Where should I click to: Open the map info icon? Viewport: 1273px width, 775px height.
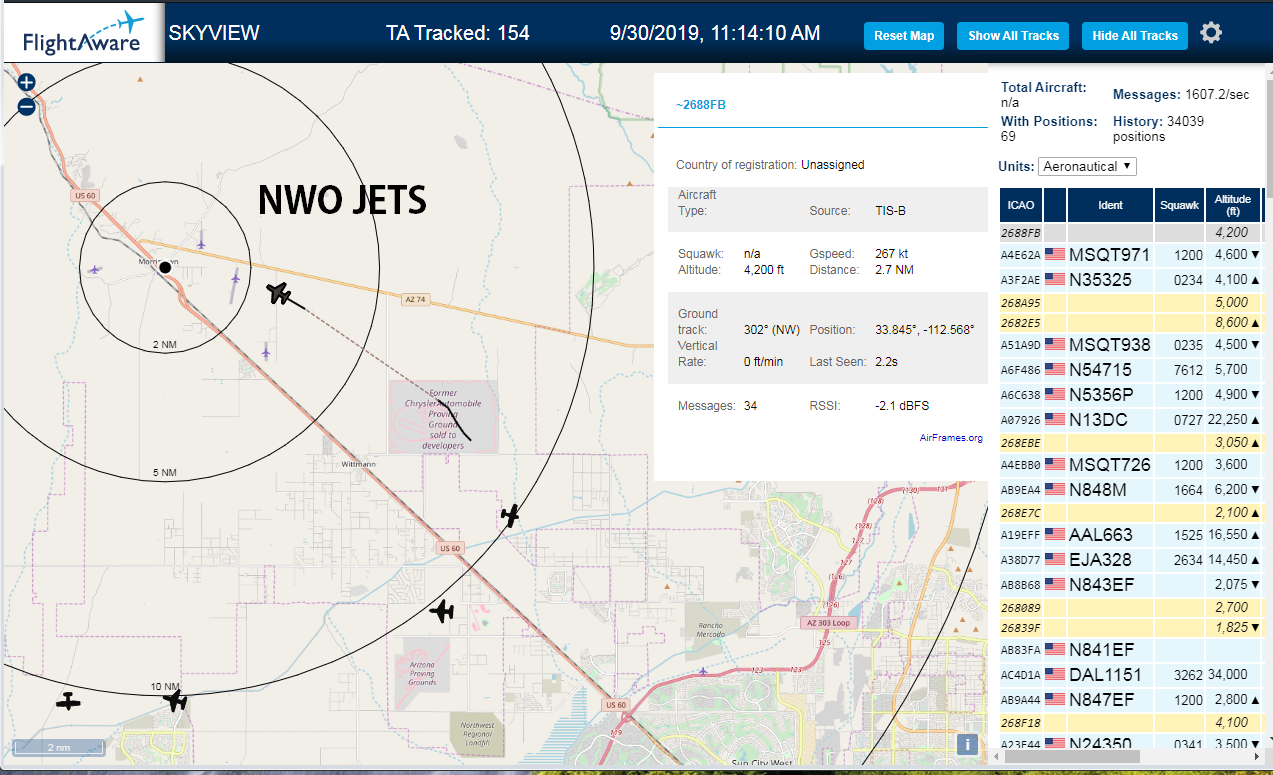tap(967, 744)
